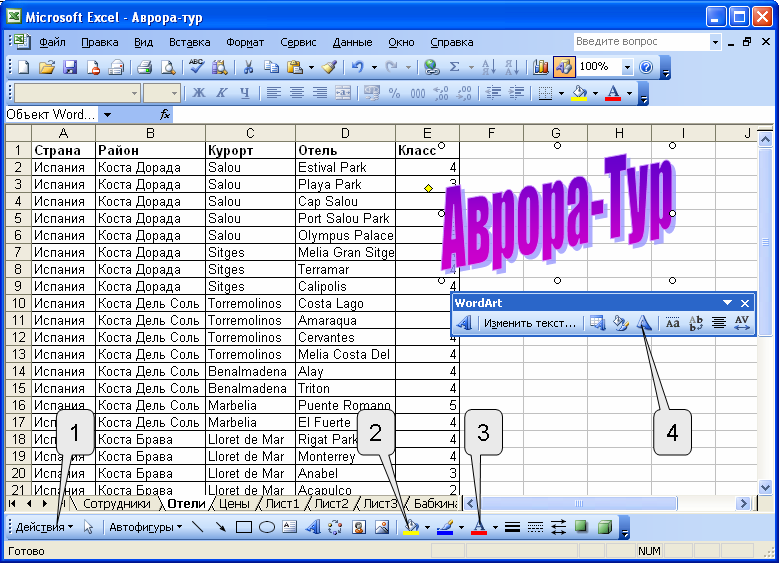This screenshot has height=563, width=779.
Task: Select the Oval drawing tool
Action: pyautogui.click(x=267, y=527)
